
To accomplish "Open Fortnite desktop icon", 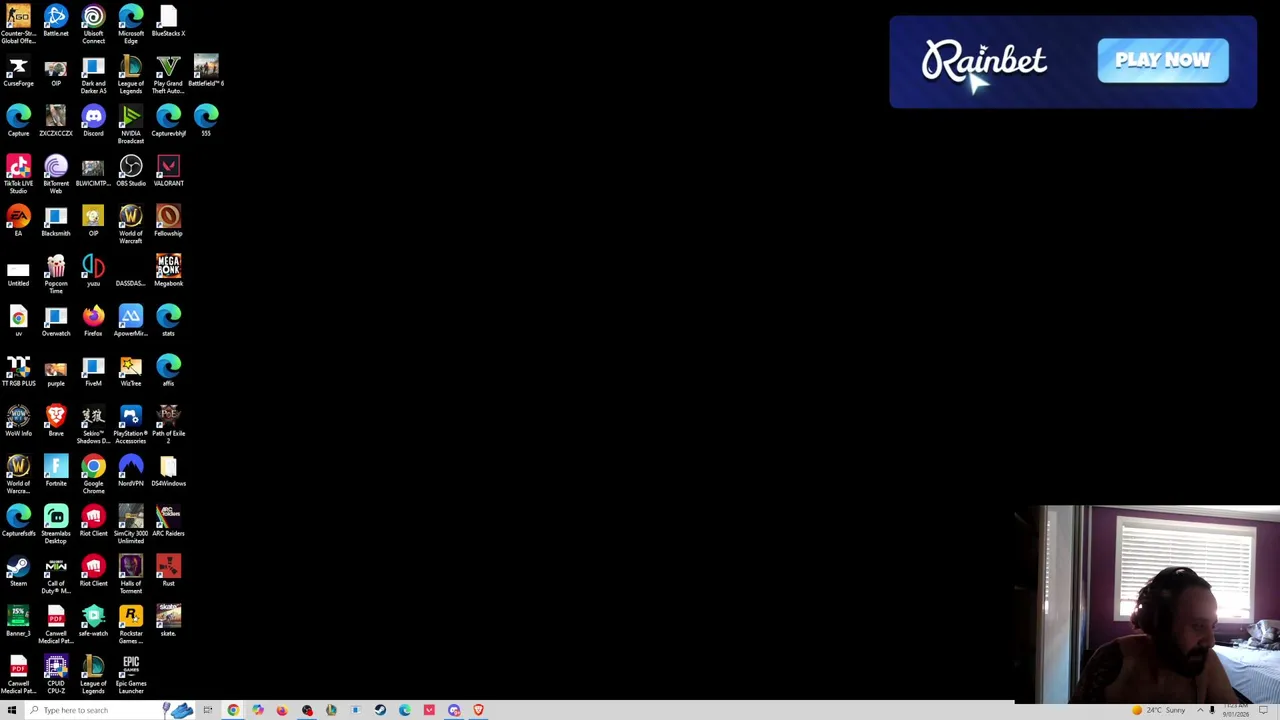I will (56, 471).
